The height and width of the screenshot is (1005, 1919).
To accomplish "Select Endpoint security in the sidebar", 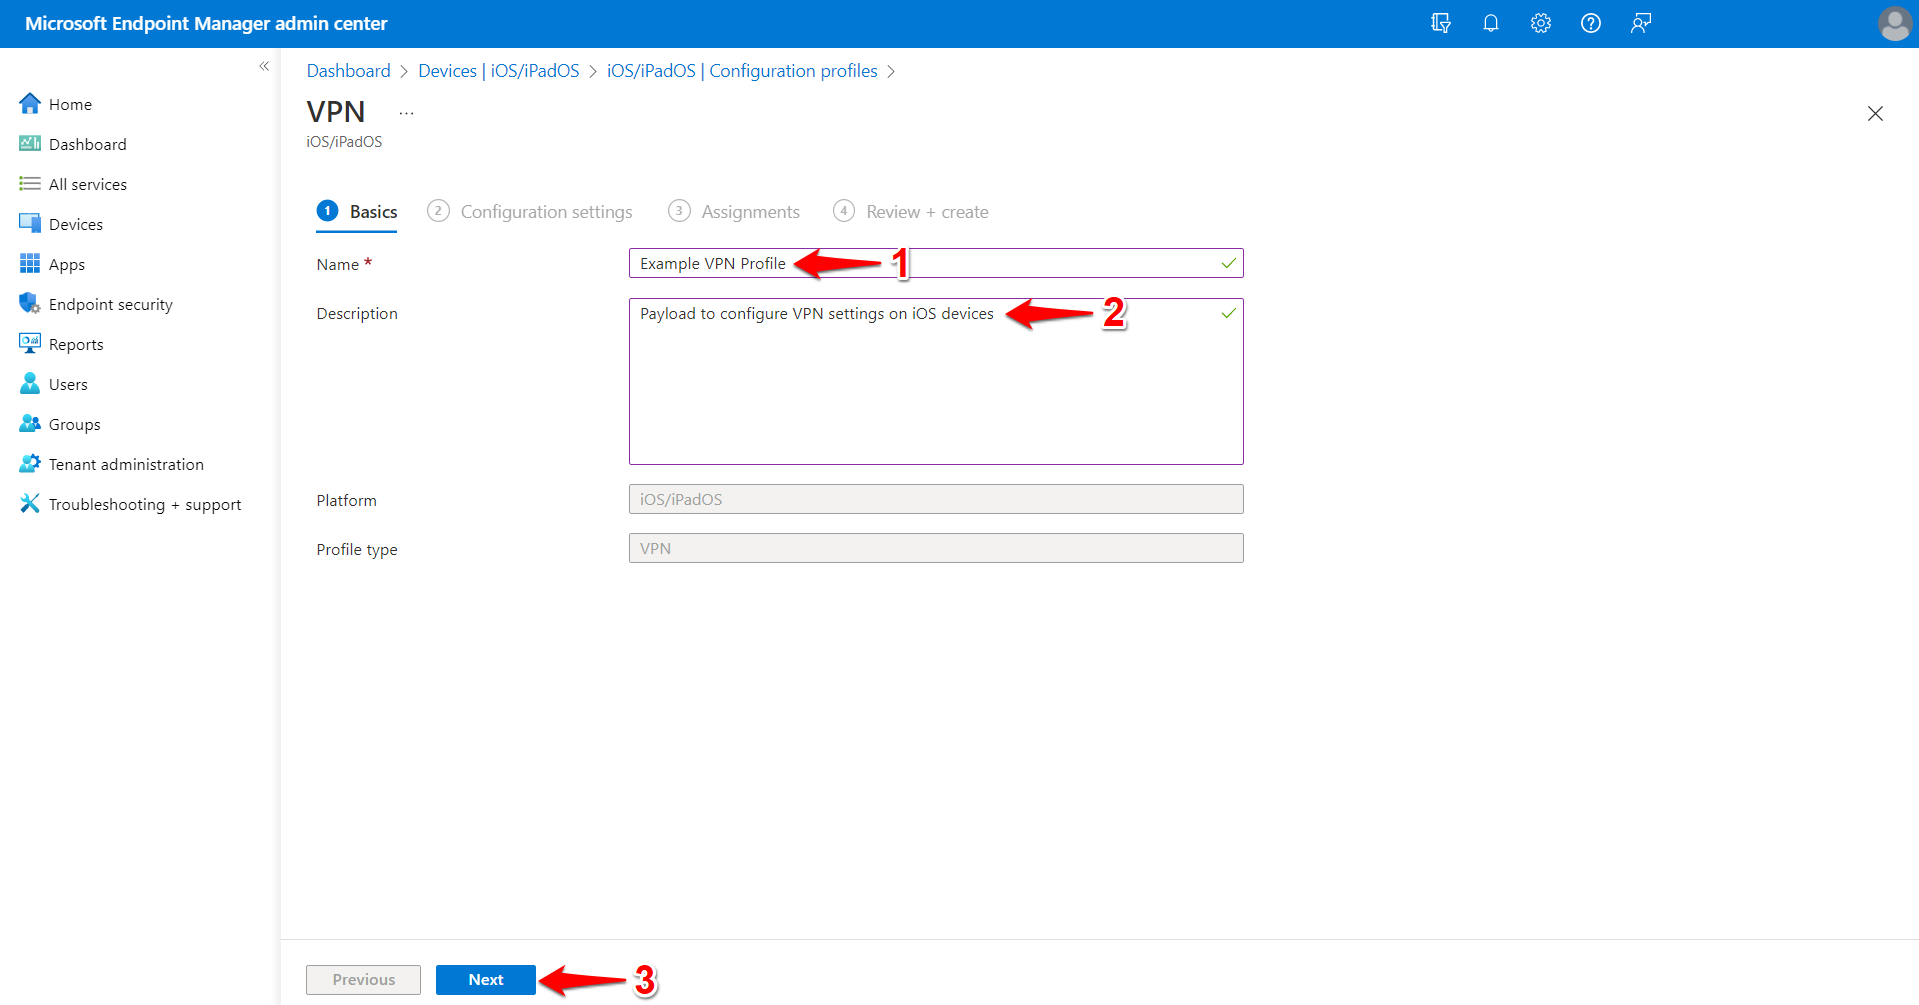I will pyautogui.click(x=110, y=303).
